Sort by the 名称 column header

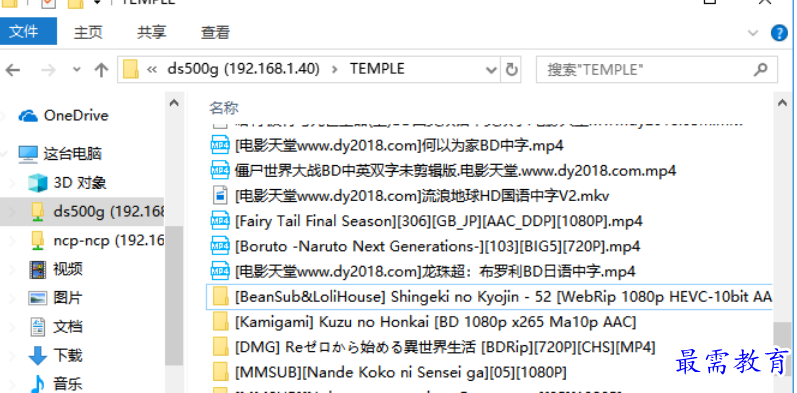pyautogui.click(x=224, y=108)
